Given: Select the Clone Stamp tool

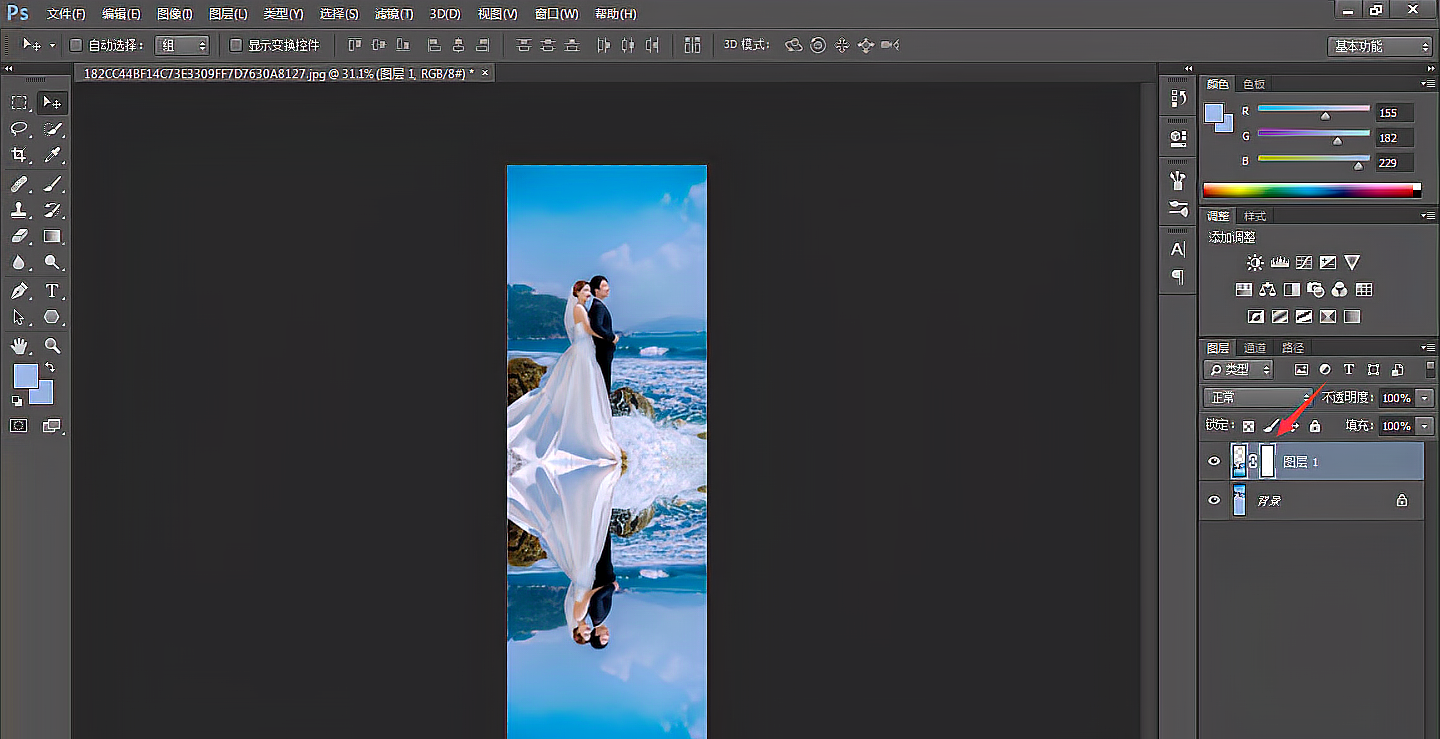Looking at the screenshot, I should pyautogui.click(x=19, y=210).
